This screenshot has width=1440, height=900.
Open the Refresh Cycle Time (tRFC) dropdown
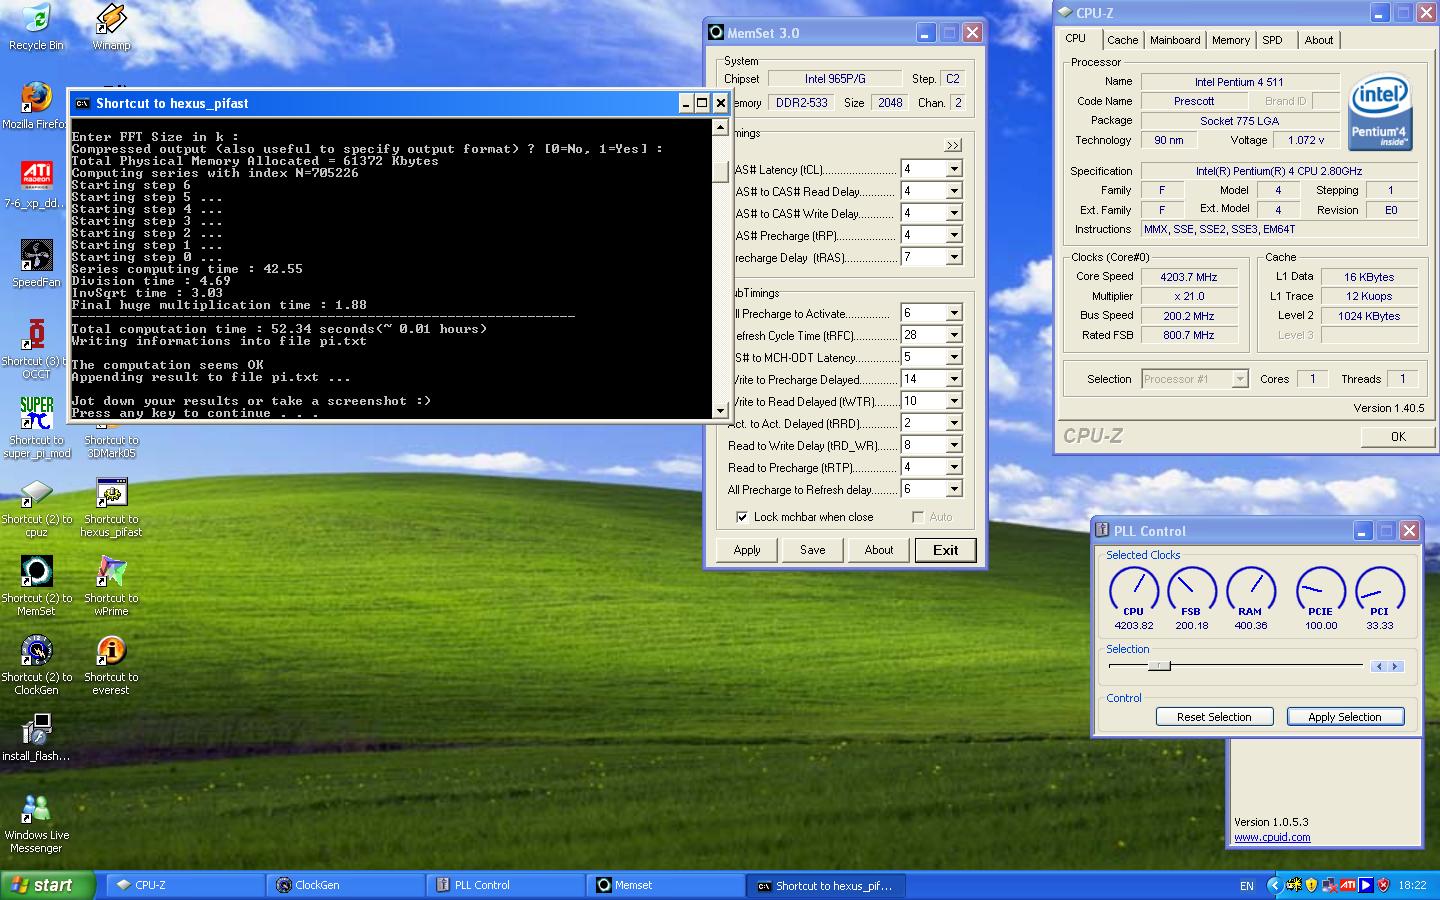[954, 335]
